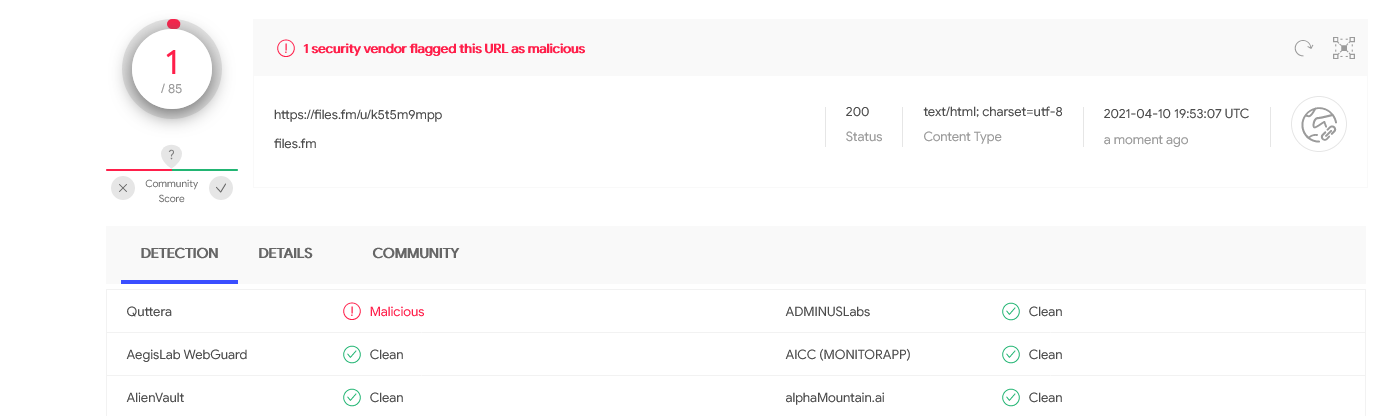Vote malicious with the X button
Viewport: 1380px width, 416px height.
122,188
